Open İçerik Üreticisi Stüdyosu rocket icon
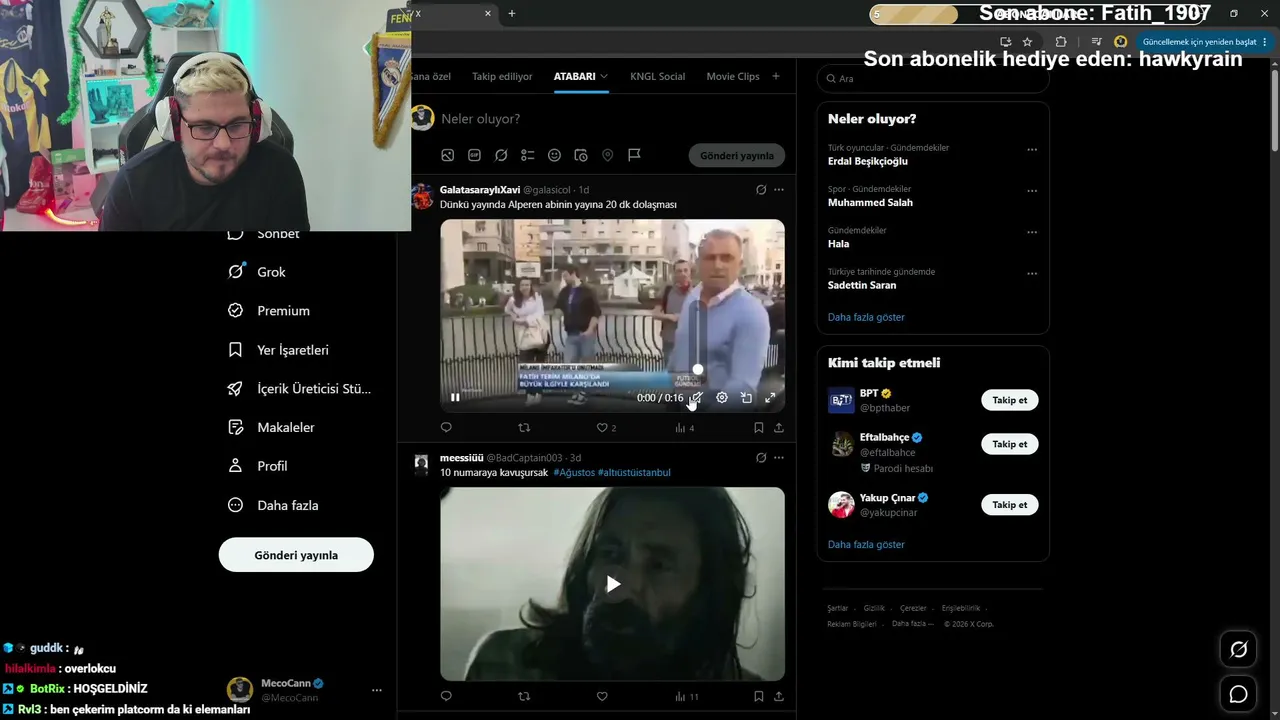The height and width of the screenshot is (720, 1280). pos(236,389)
